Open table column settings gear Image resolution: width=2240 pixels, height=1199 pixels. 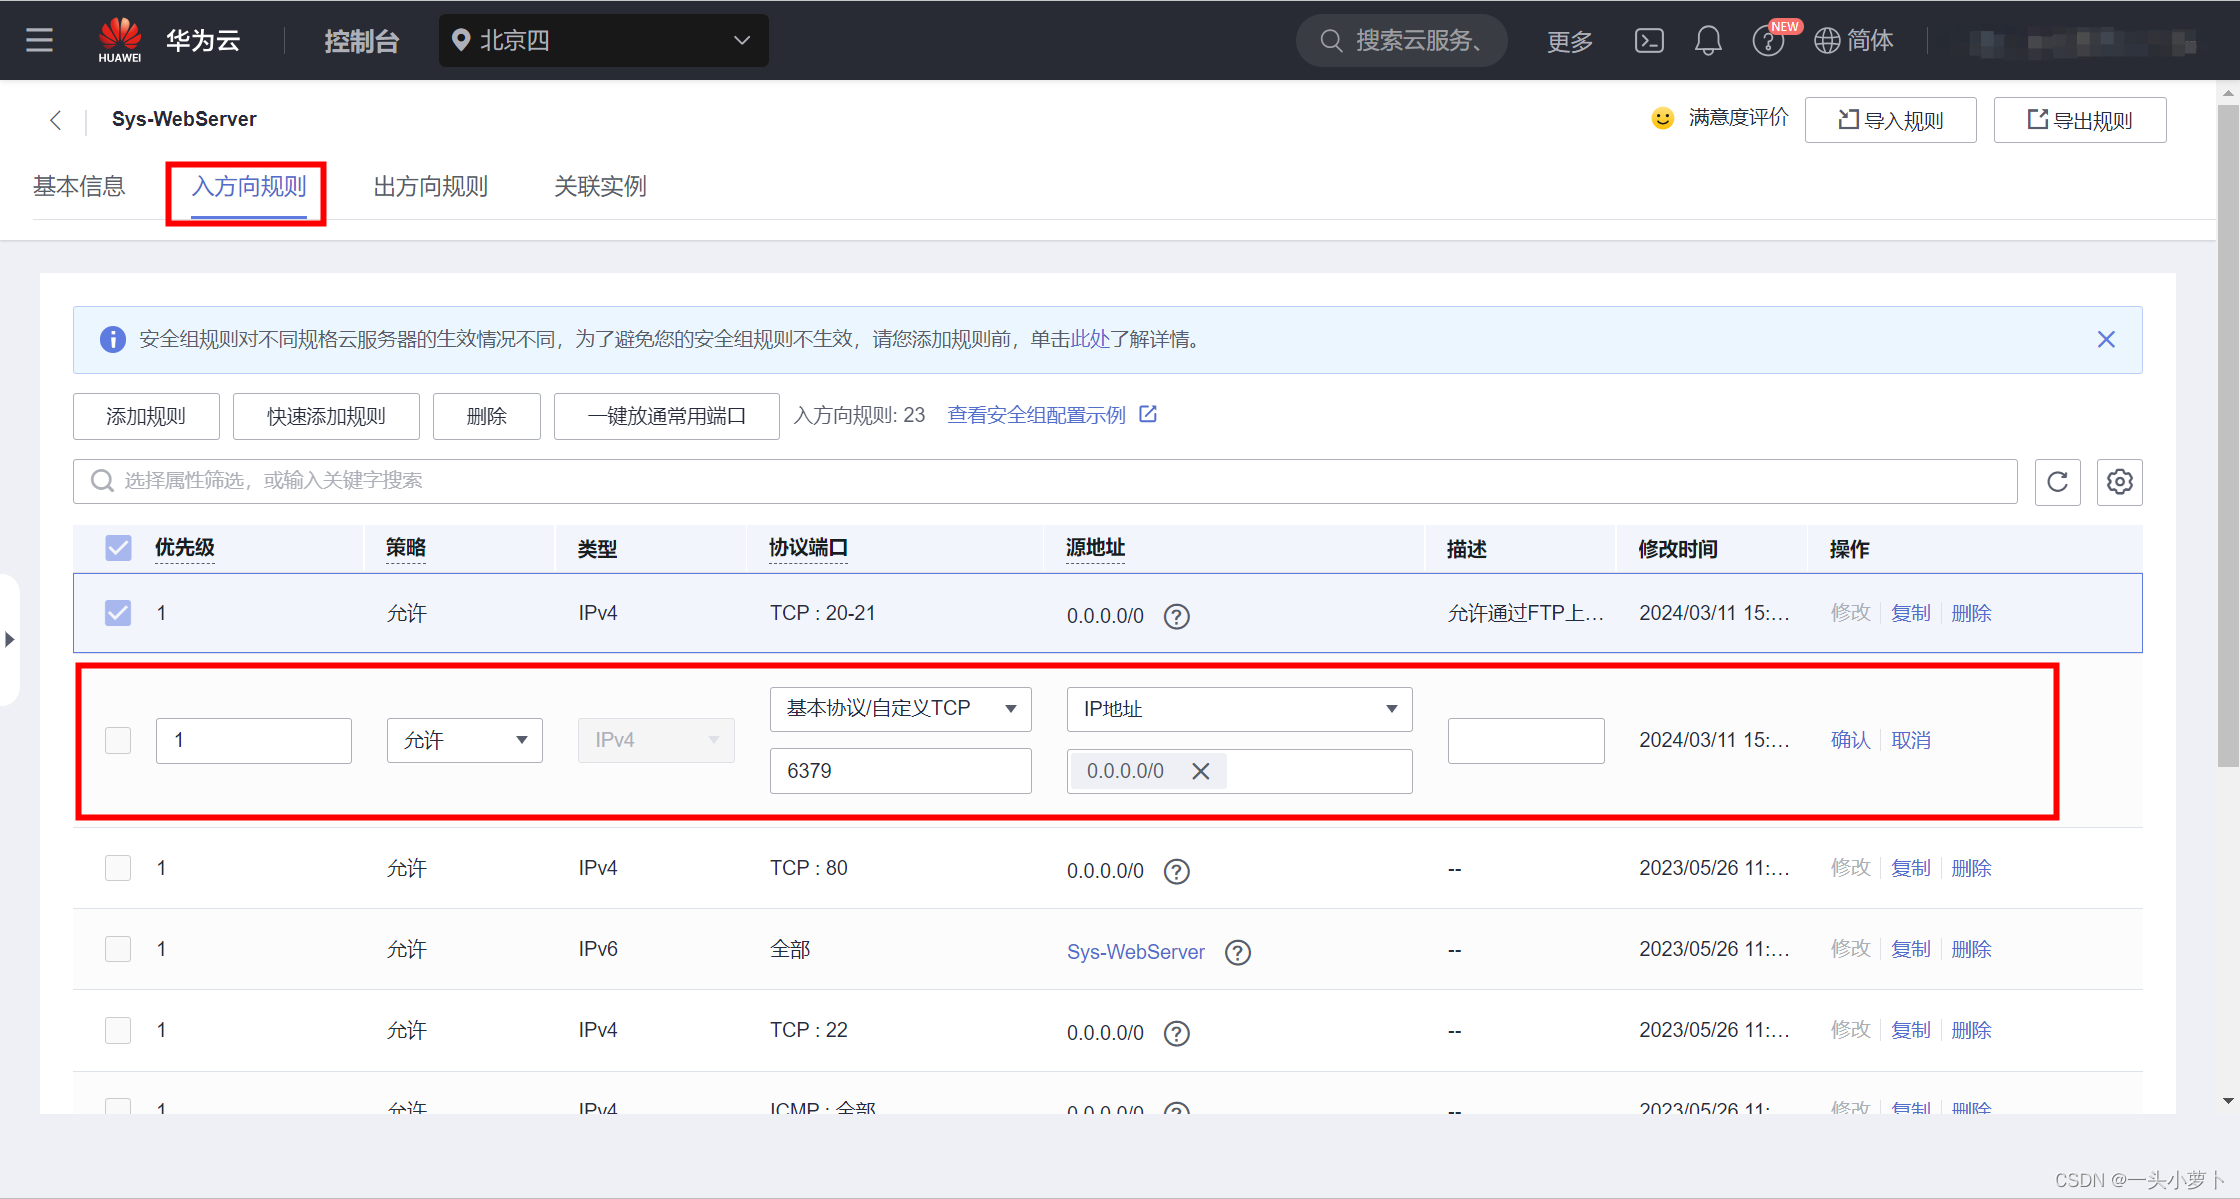pyautogui.click(x=2119, y=482)
